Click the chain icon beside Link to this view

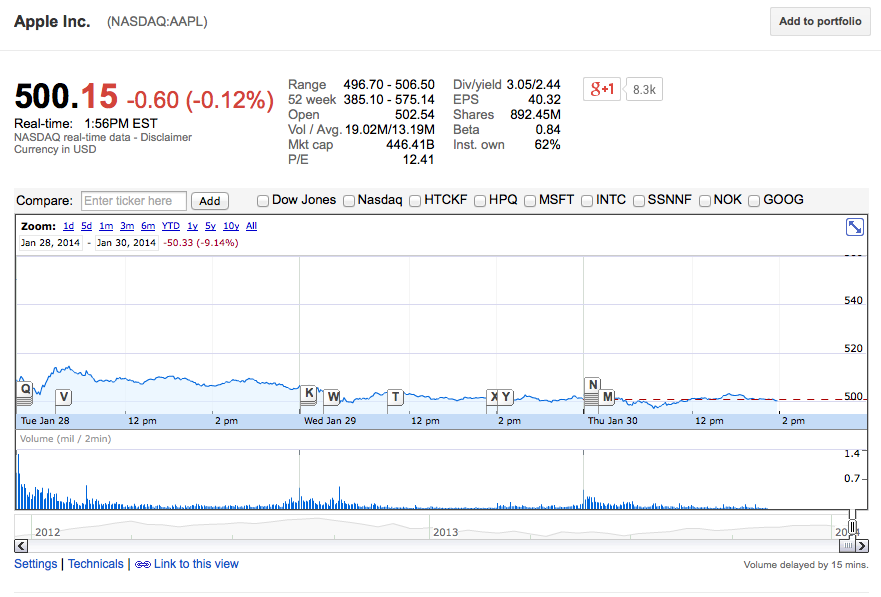click(143, 564)
